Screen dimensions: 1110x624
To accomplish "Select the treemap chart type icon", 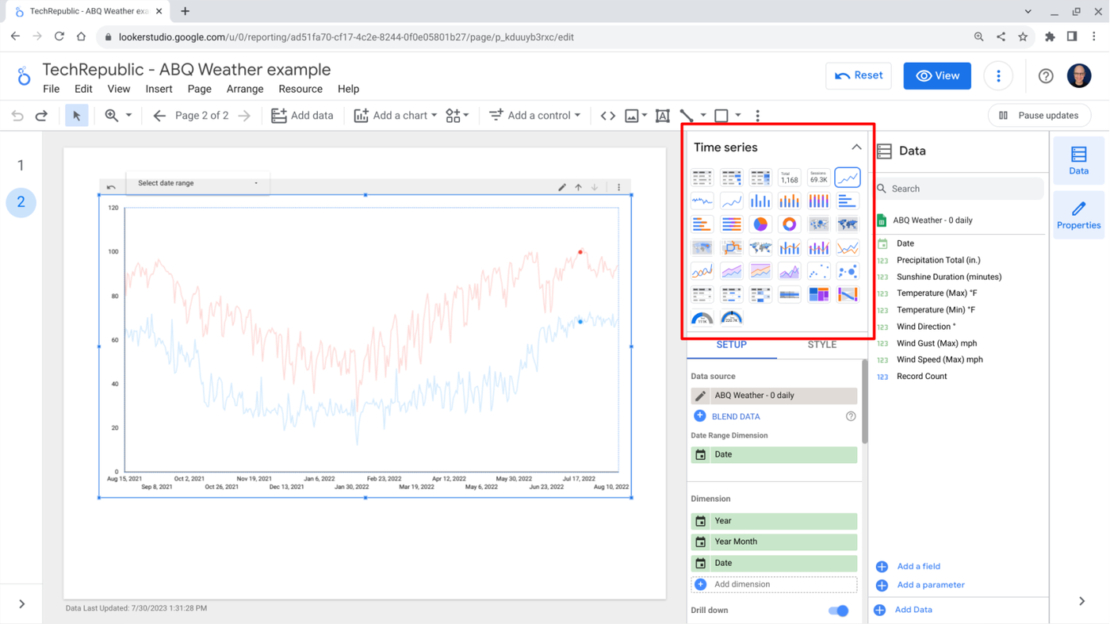I will (x=818, y=295).
